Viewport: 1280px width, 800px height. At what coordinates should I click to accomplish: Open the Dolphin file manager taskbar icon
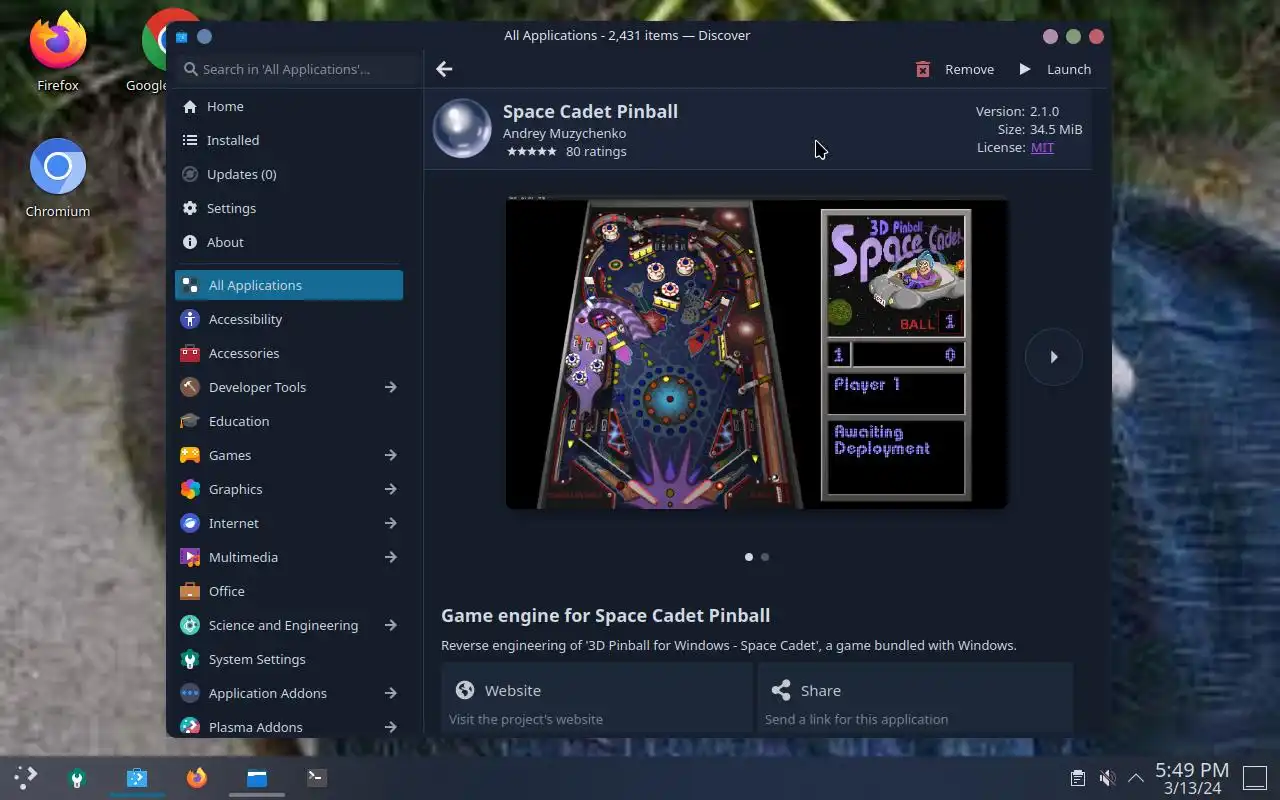click(257, 777)
